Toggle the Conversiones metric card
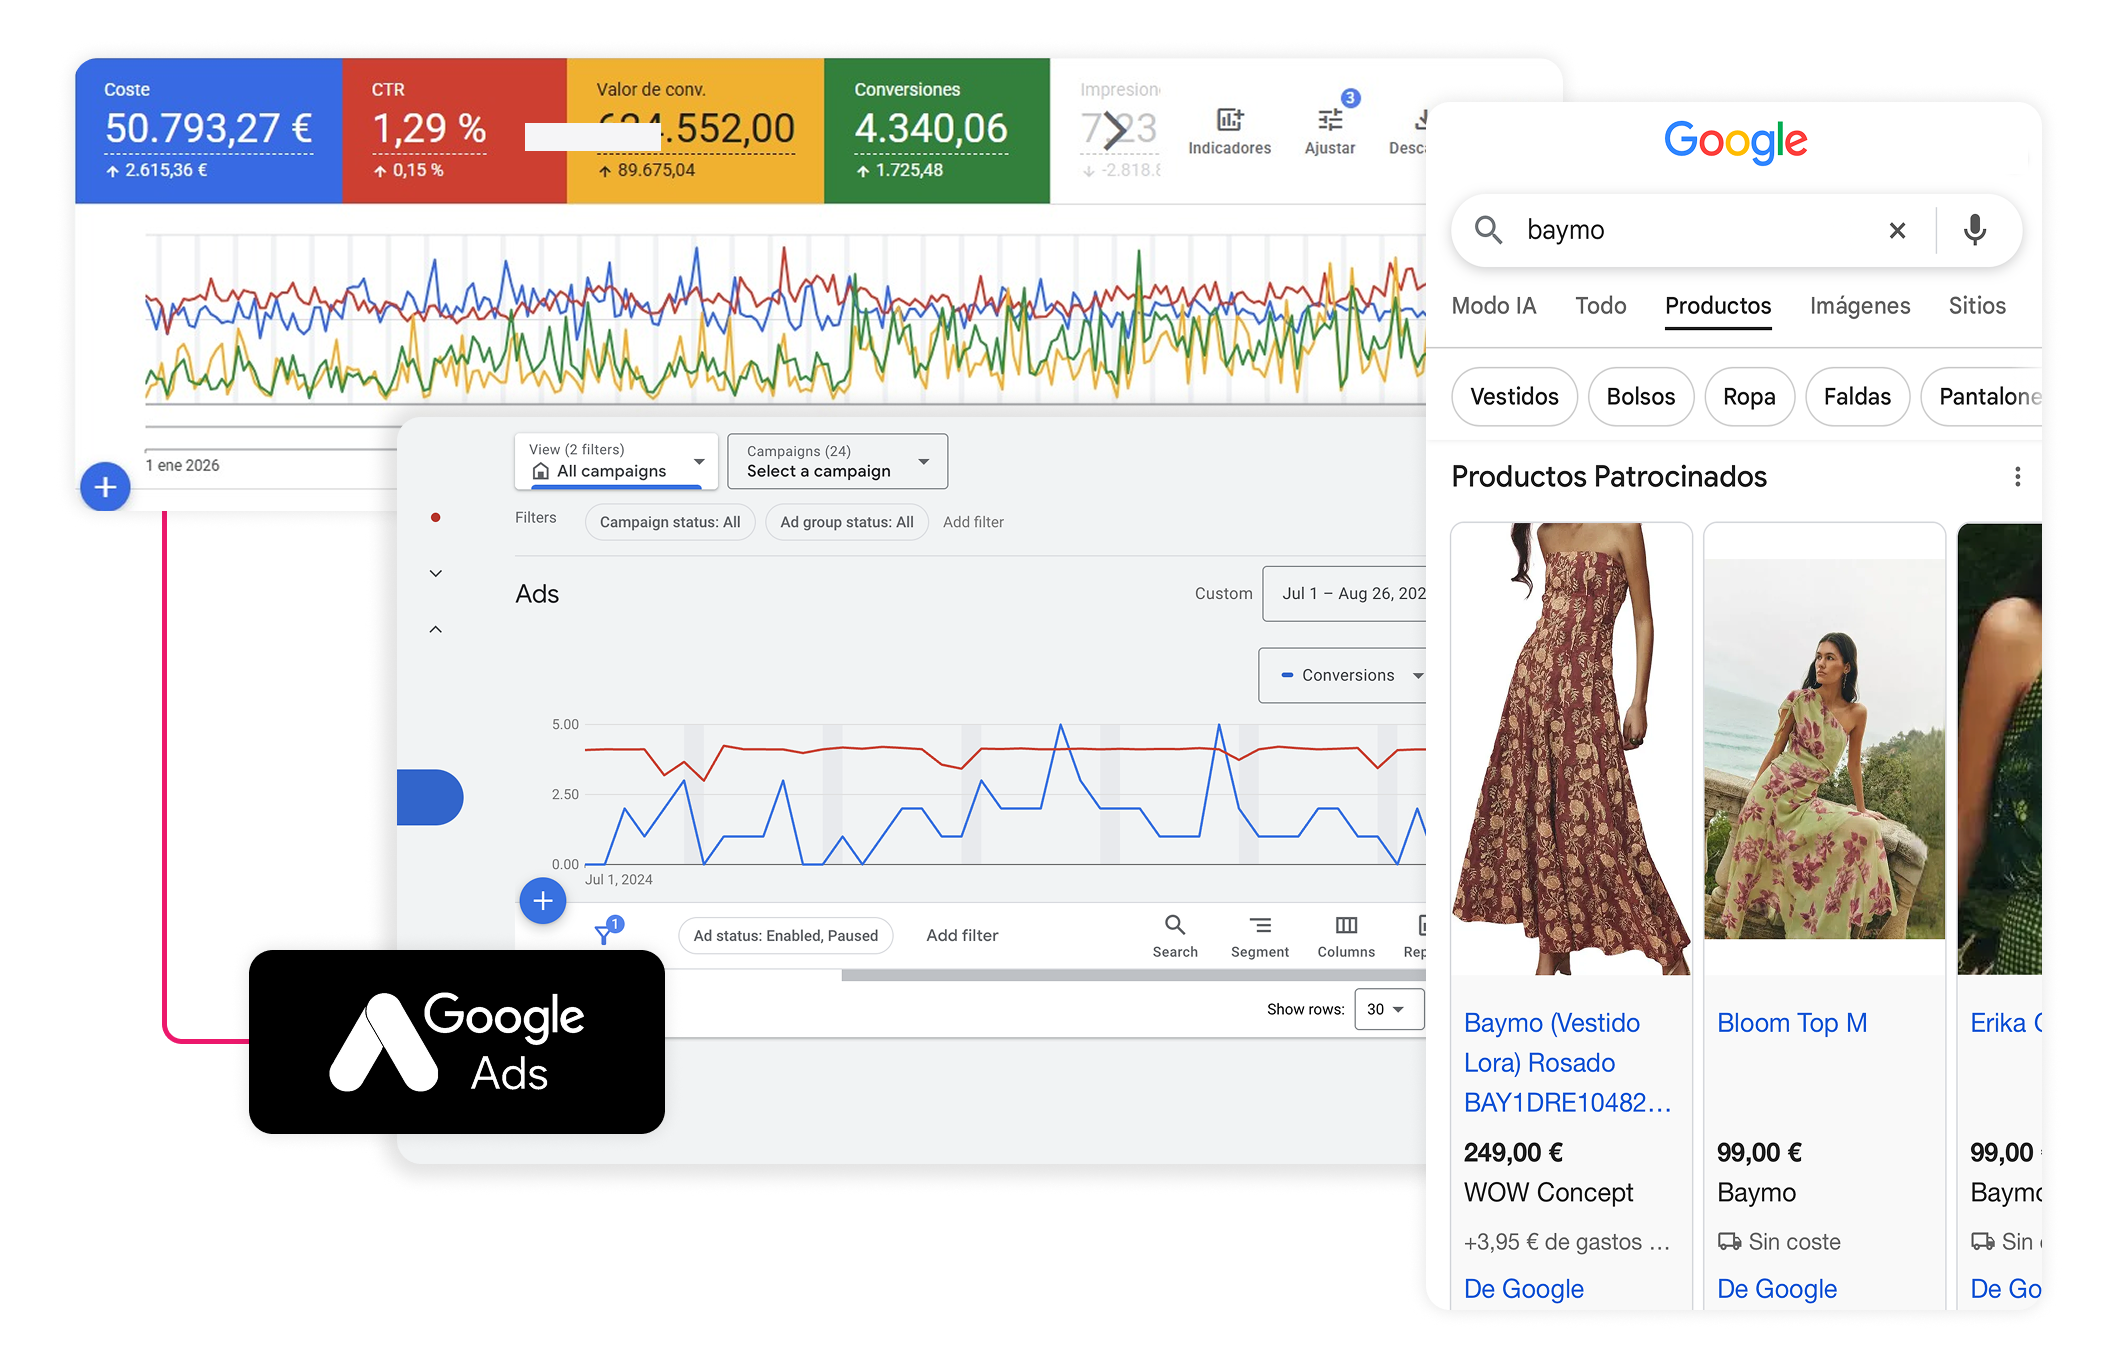2116x1368 pixels. click(x=937, y=131)
